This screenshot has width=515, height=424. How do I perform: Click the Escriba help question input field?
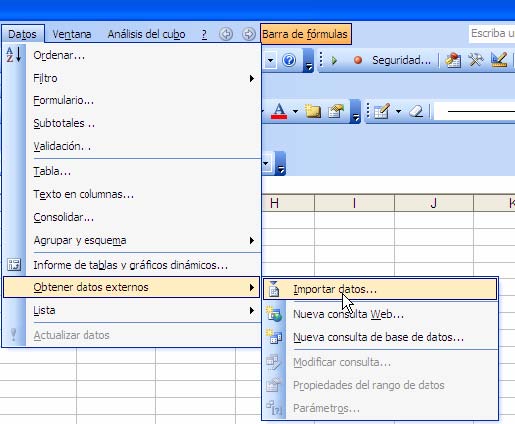pos(492,34)
